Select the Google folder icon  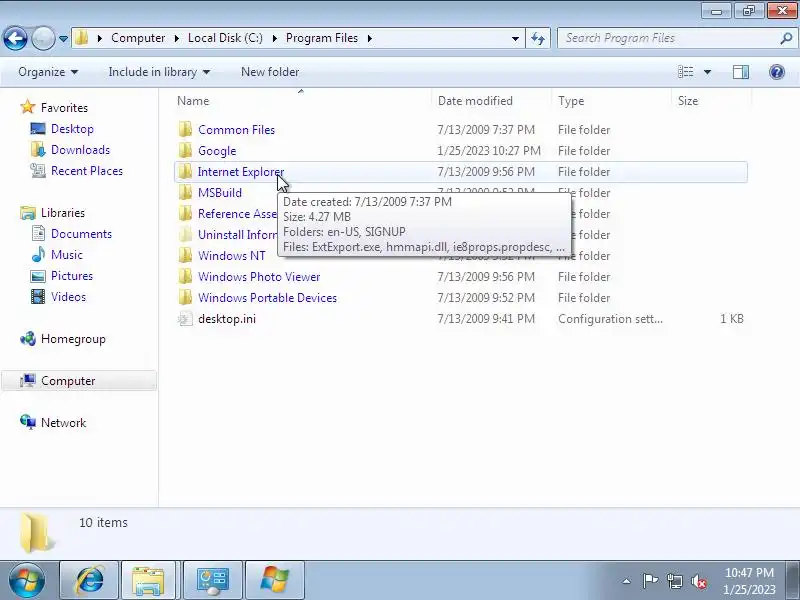click(x=185, y=151)
